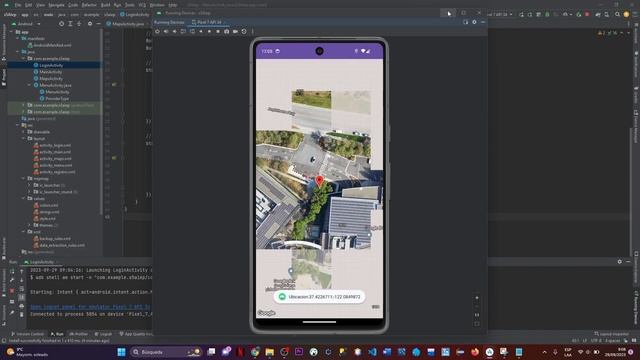Open the Run panel settings gear
Viewport: 640px width, 360px height.
tap(620, 262)
